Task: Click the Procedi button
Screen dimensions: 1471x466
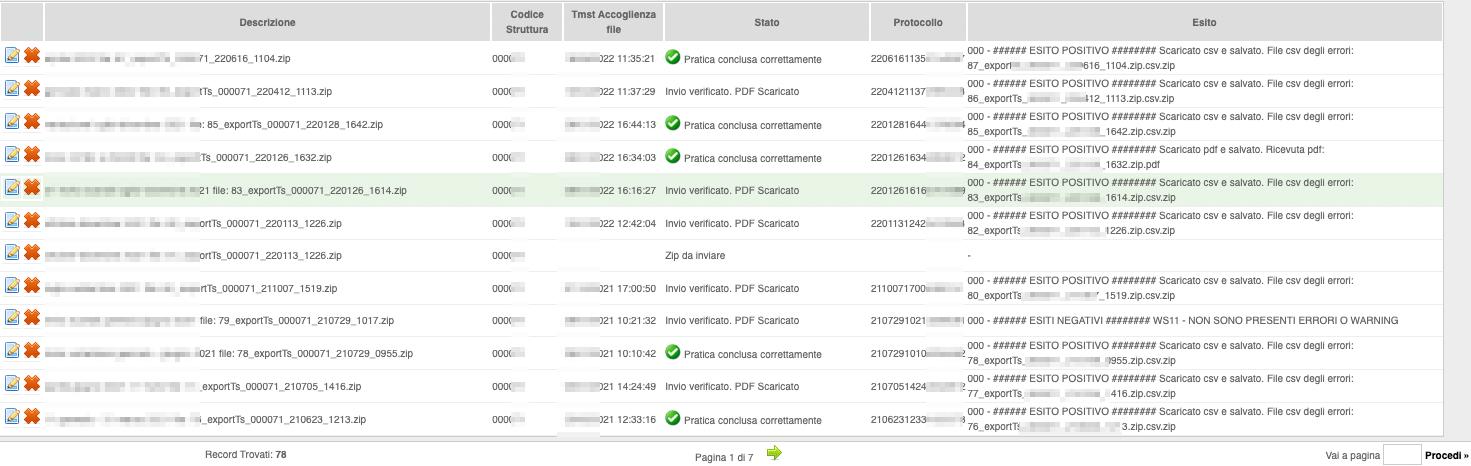Action: (1446, 456)
